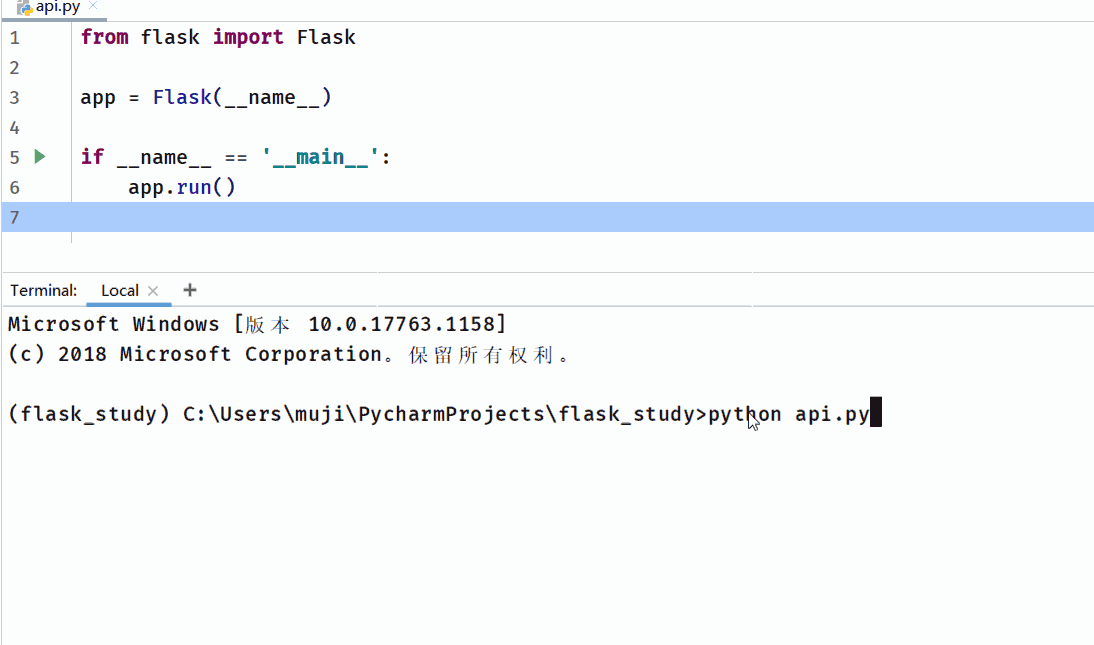Viewport: 1094px width, 645px height.
Task: Click app.run() on line 6
Action: [x=180, y=187]
